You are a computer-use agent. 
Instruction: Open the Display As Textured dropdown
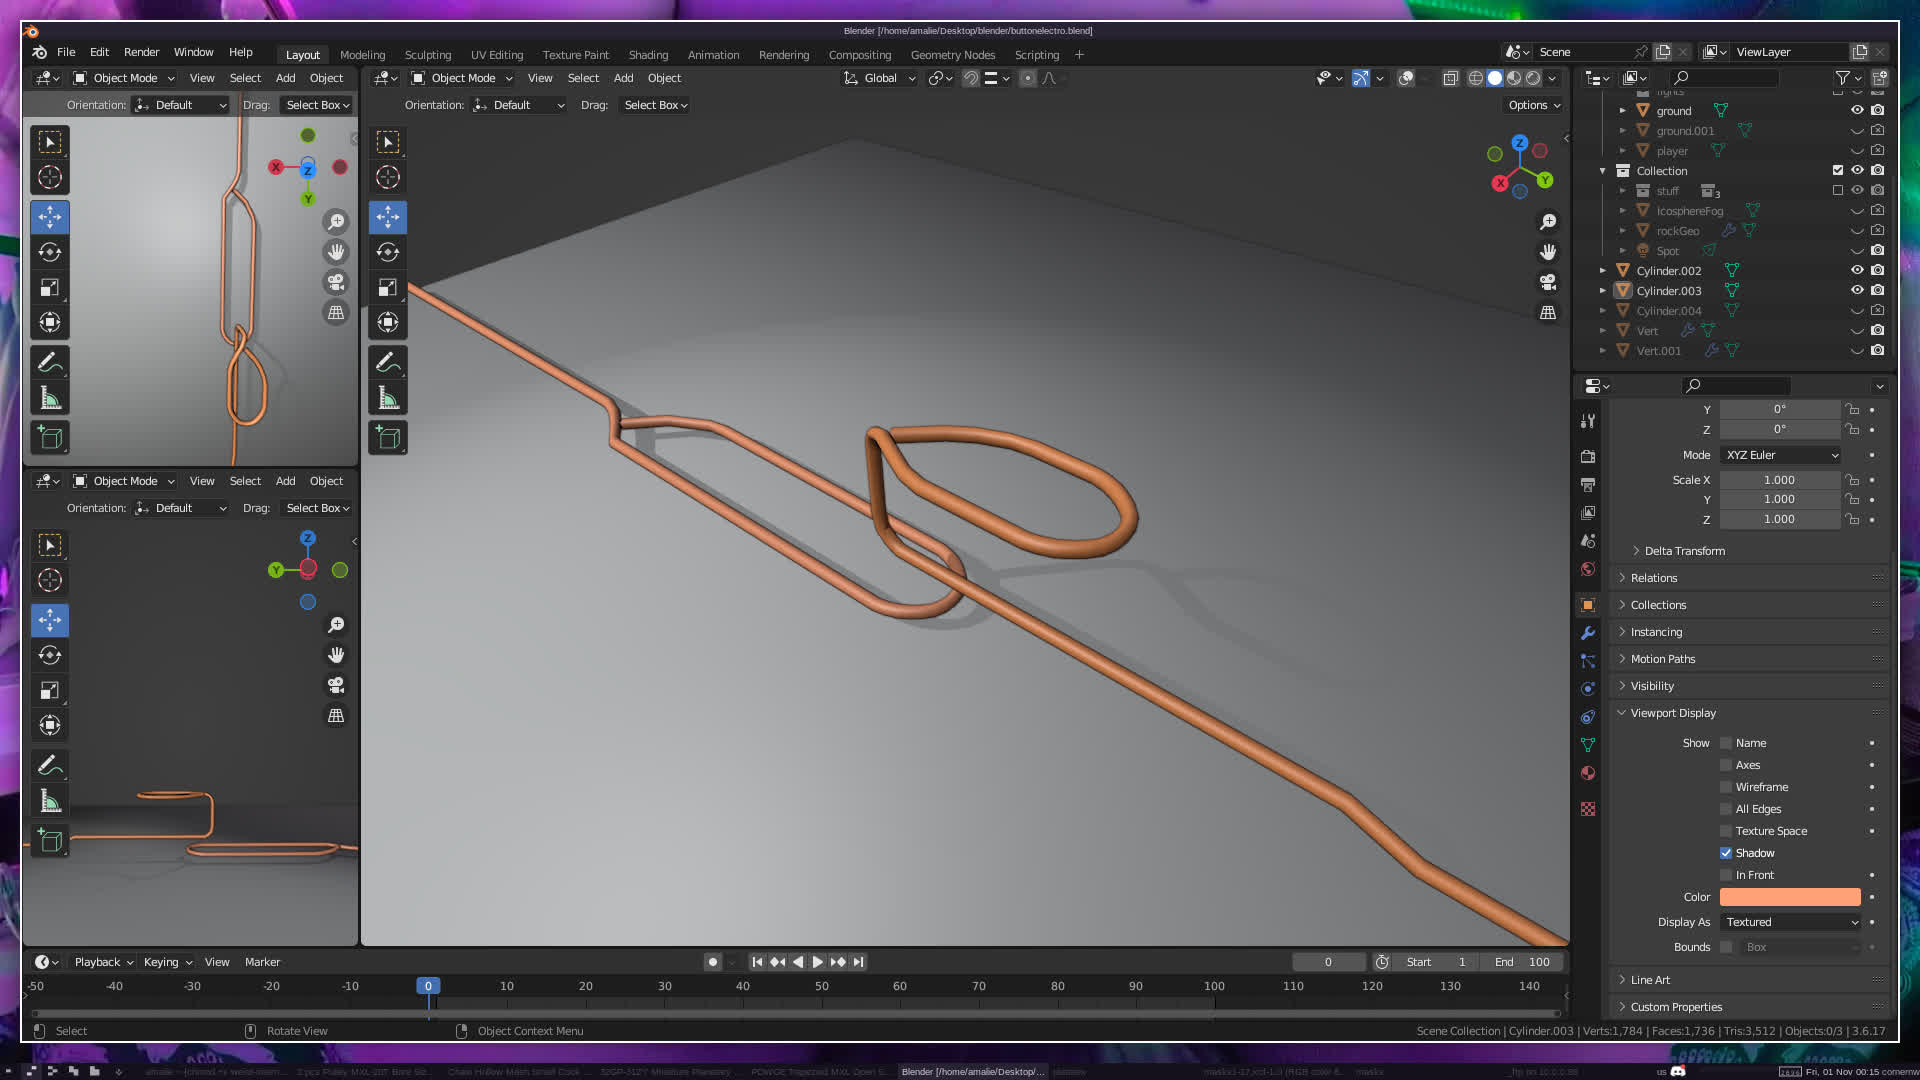1790,922
